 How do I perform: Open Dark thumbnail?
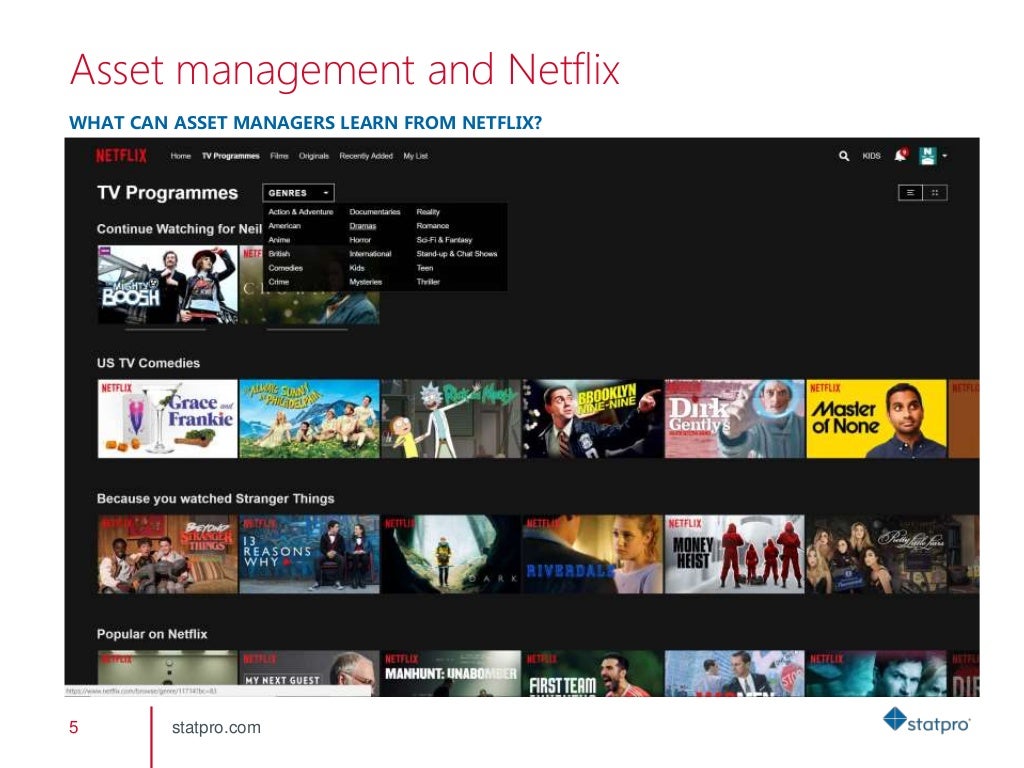point(451,554)
